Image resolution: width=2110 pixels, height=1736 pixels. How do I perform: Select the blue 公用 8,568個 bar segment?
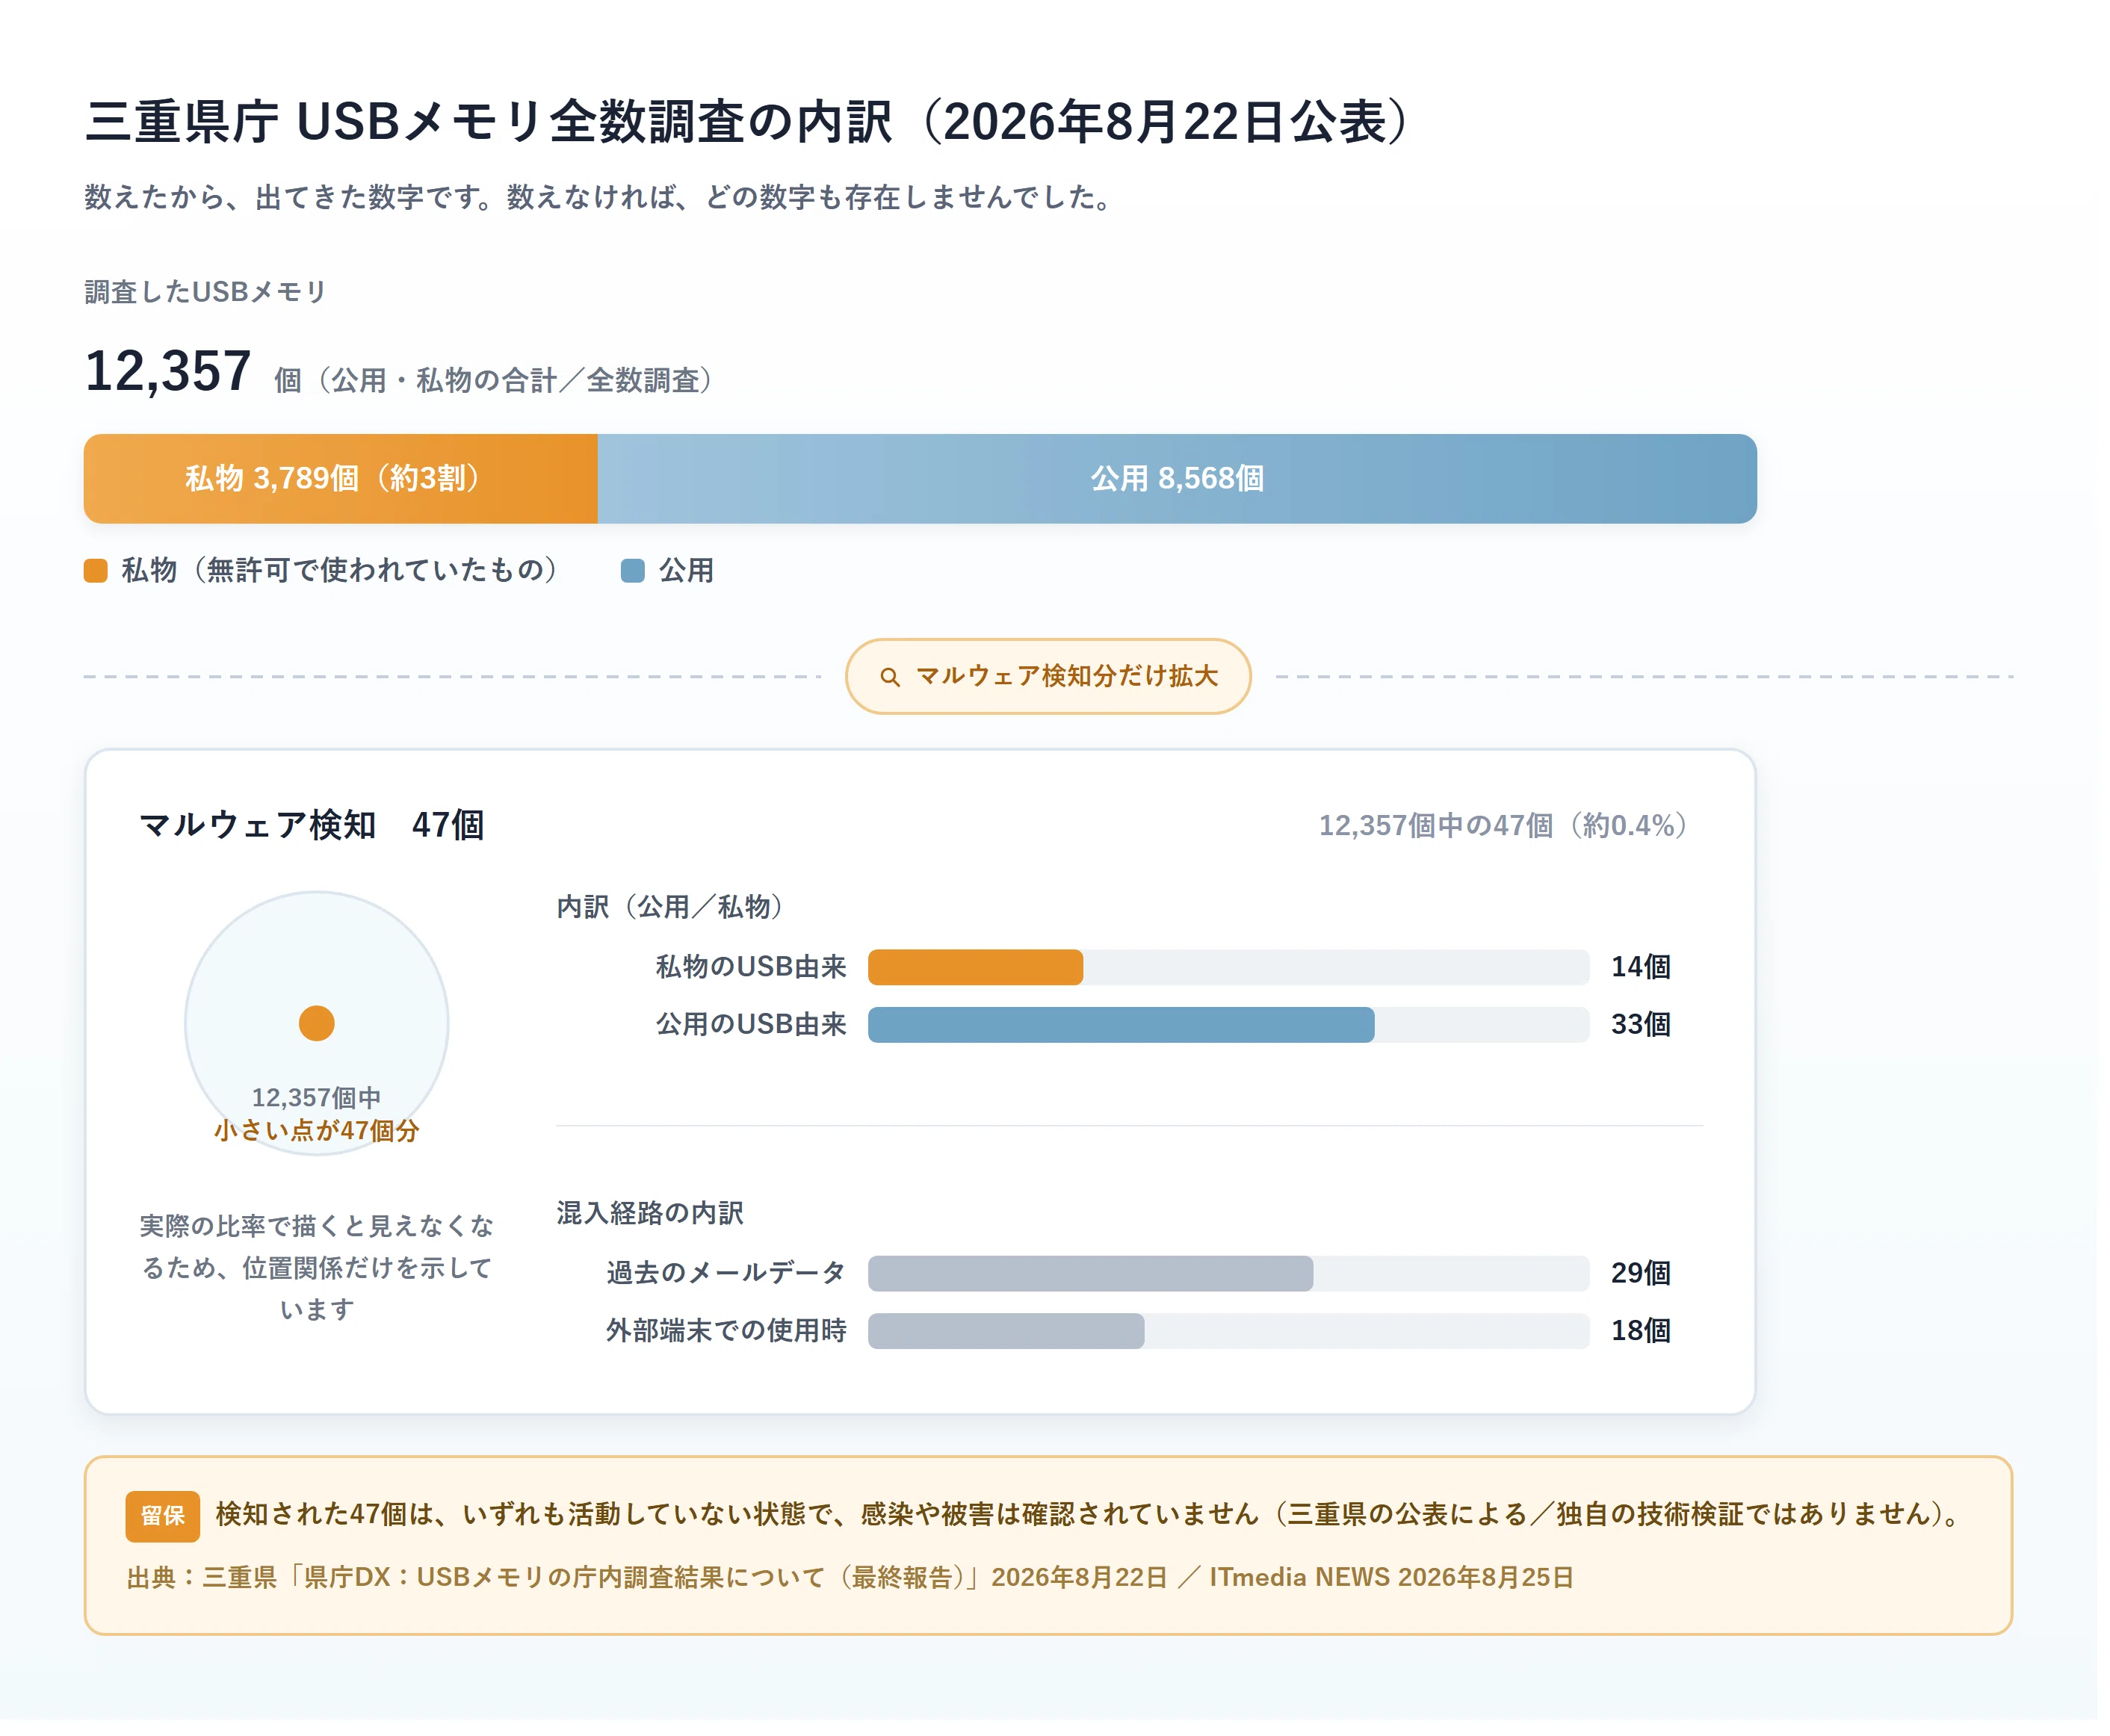pyautogui.click(x=1176, y=478)
